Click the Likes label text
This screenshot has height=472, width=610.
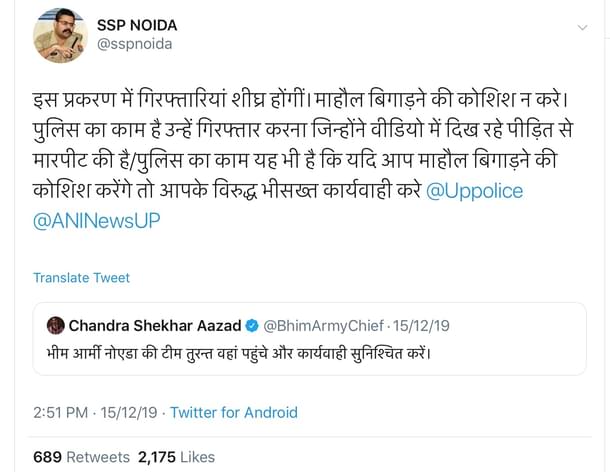[198, 456]
